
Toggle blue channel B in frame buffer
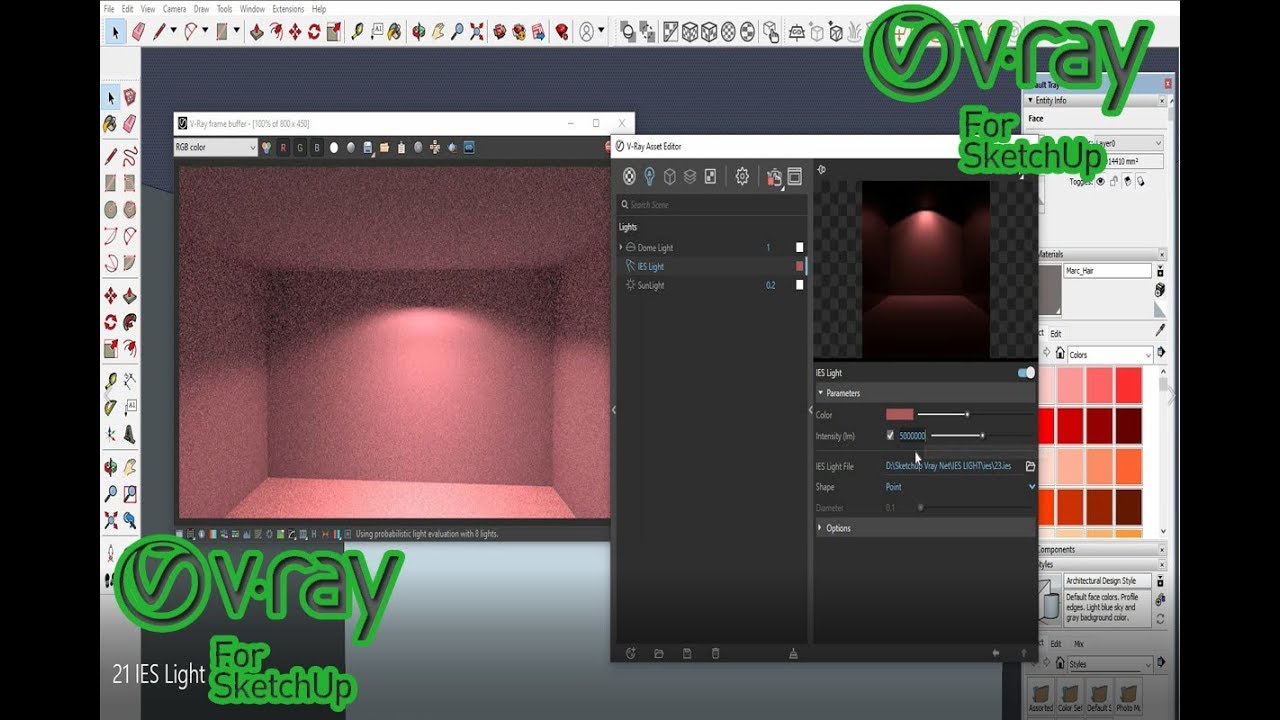[x=317, y=147]
